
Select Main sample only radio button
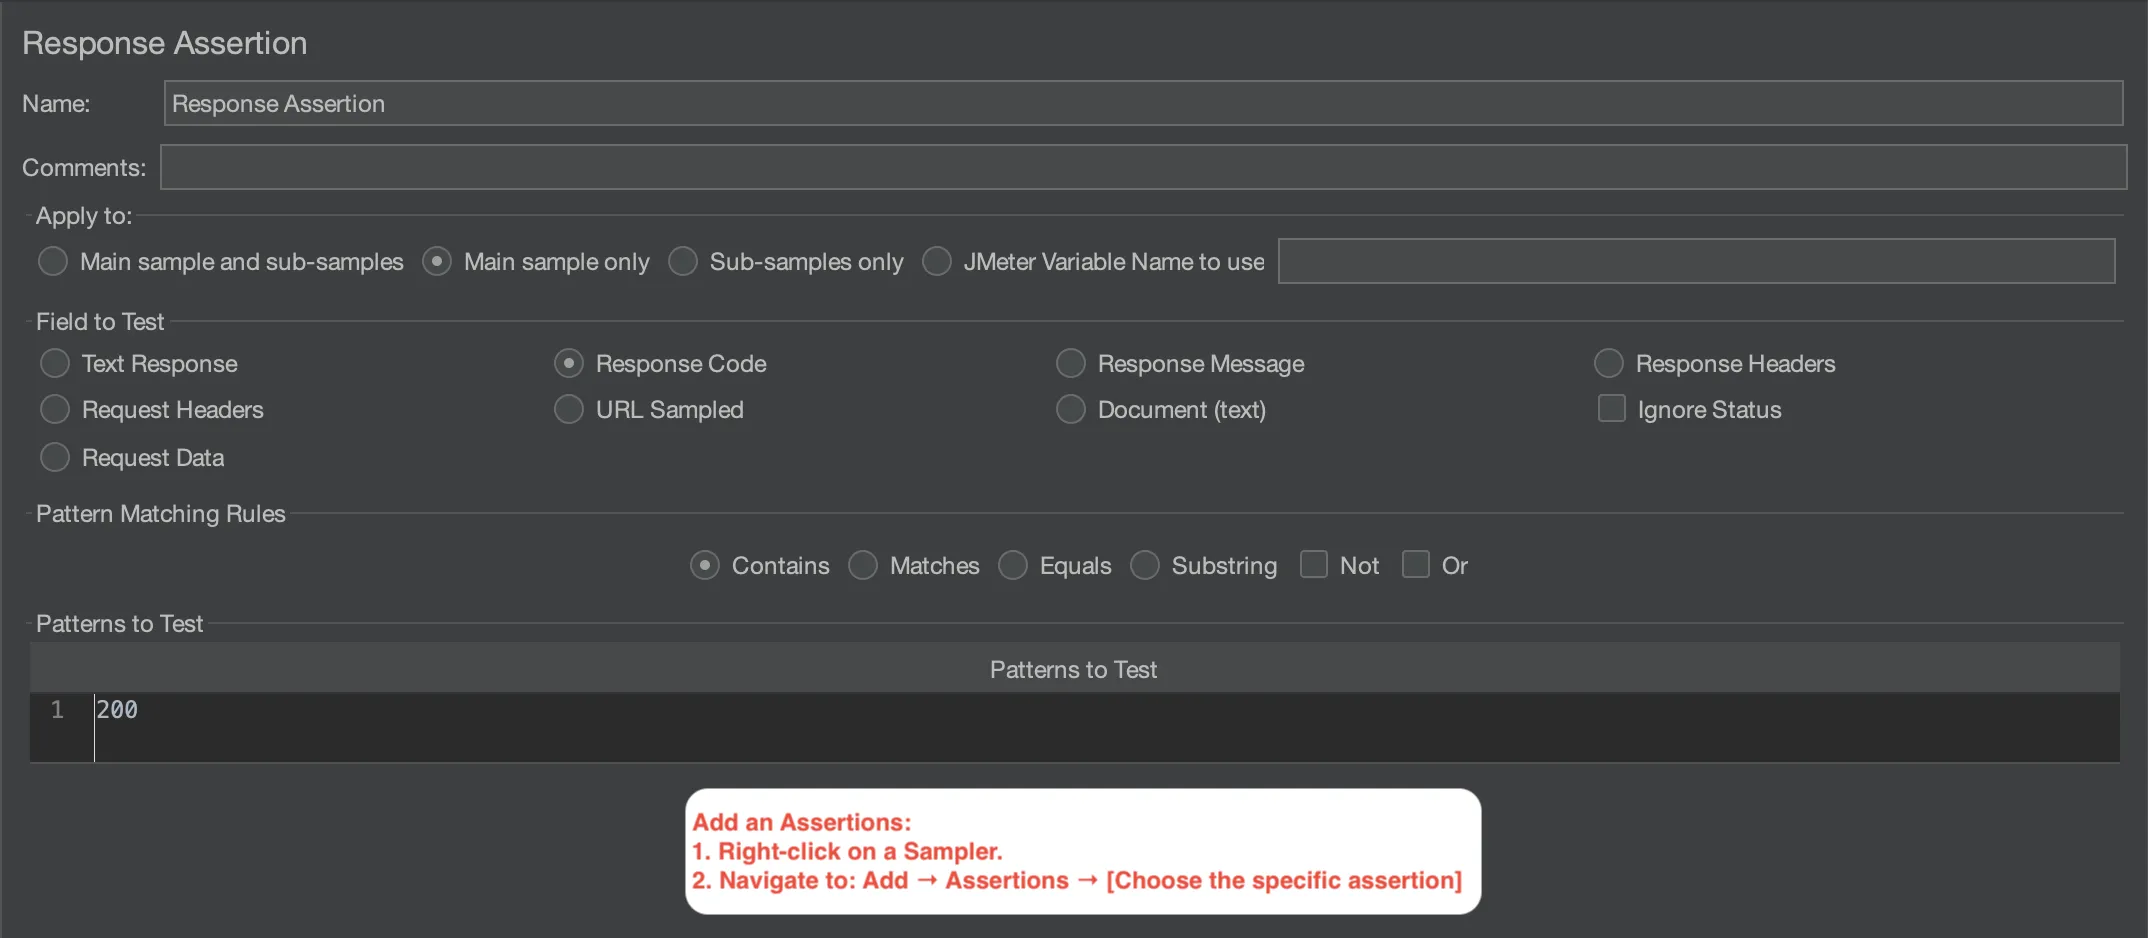pyautogui.click(x=437, y=262)
